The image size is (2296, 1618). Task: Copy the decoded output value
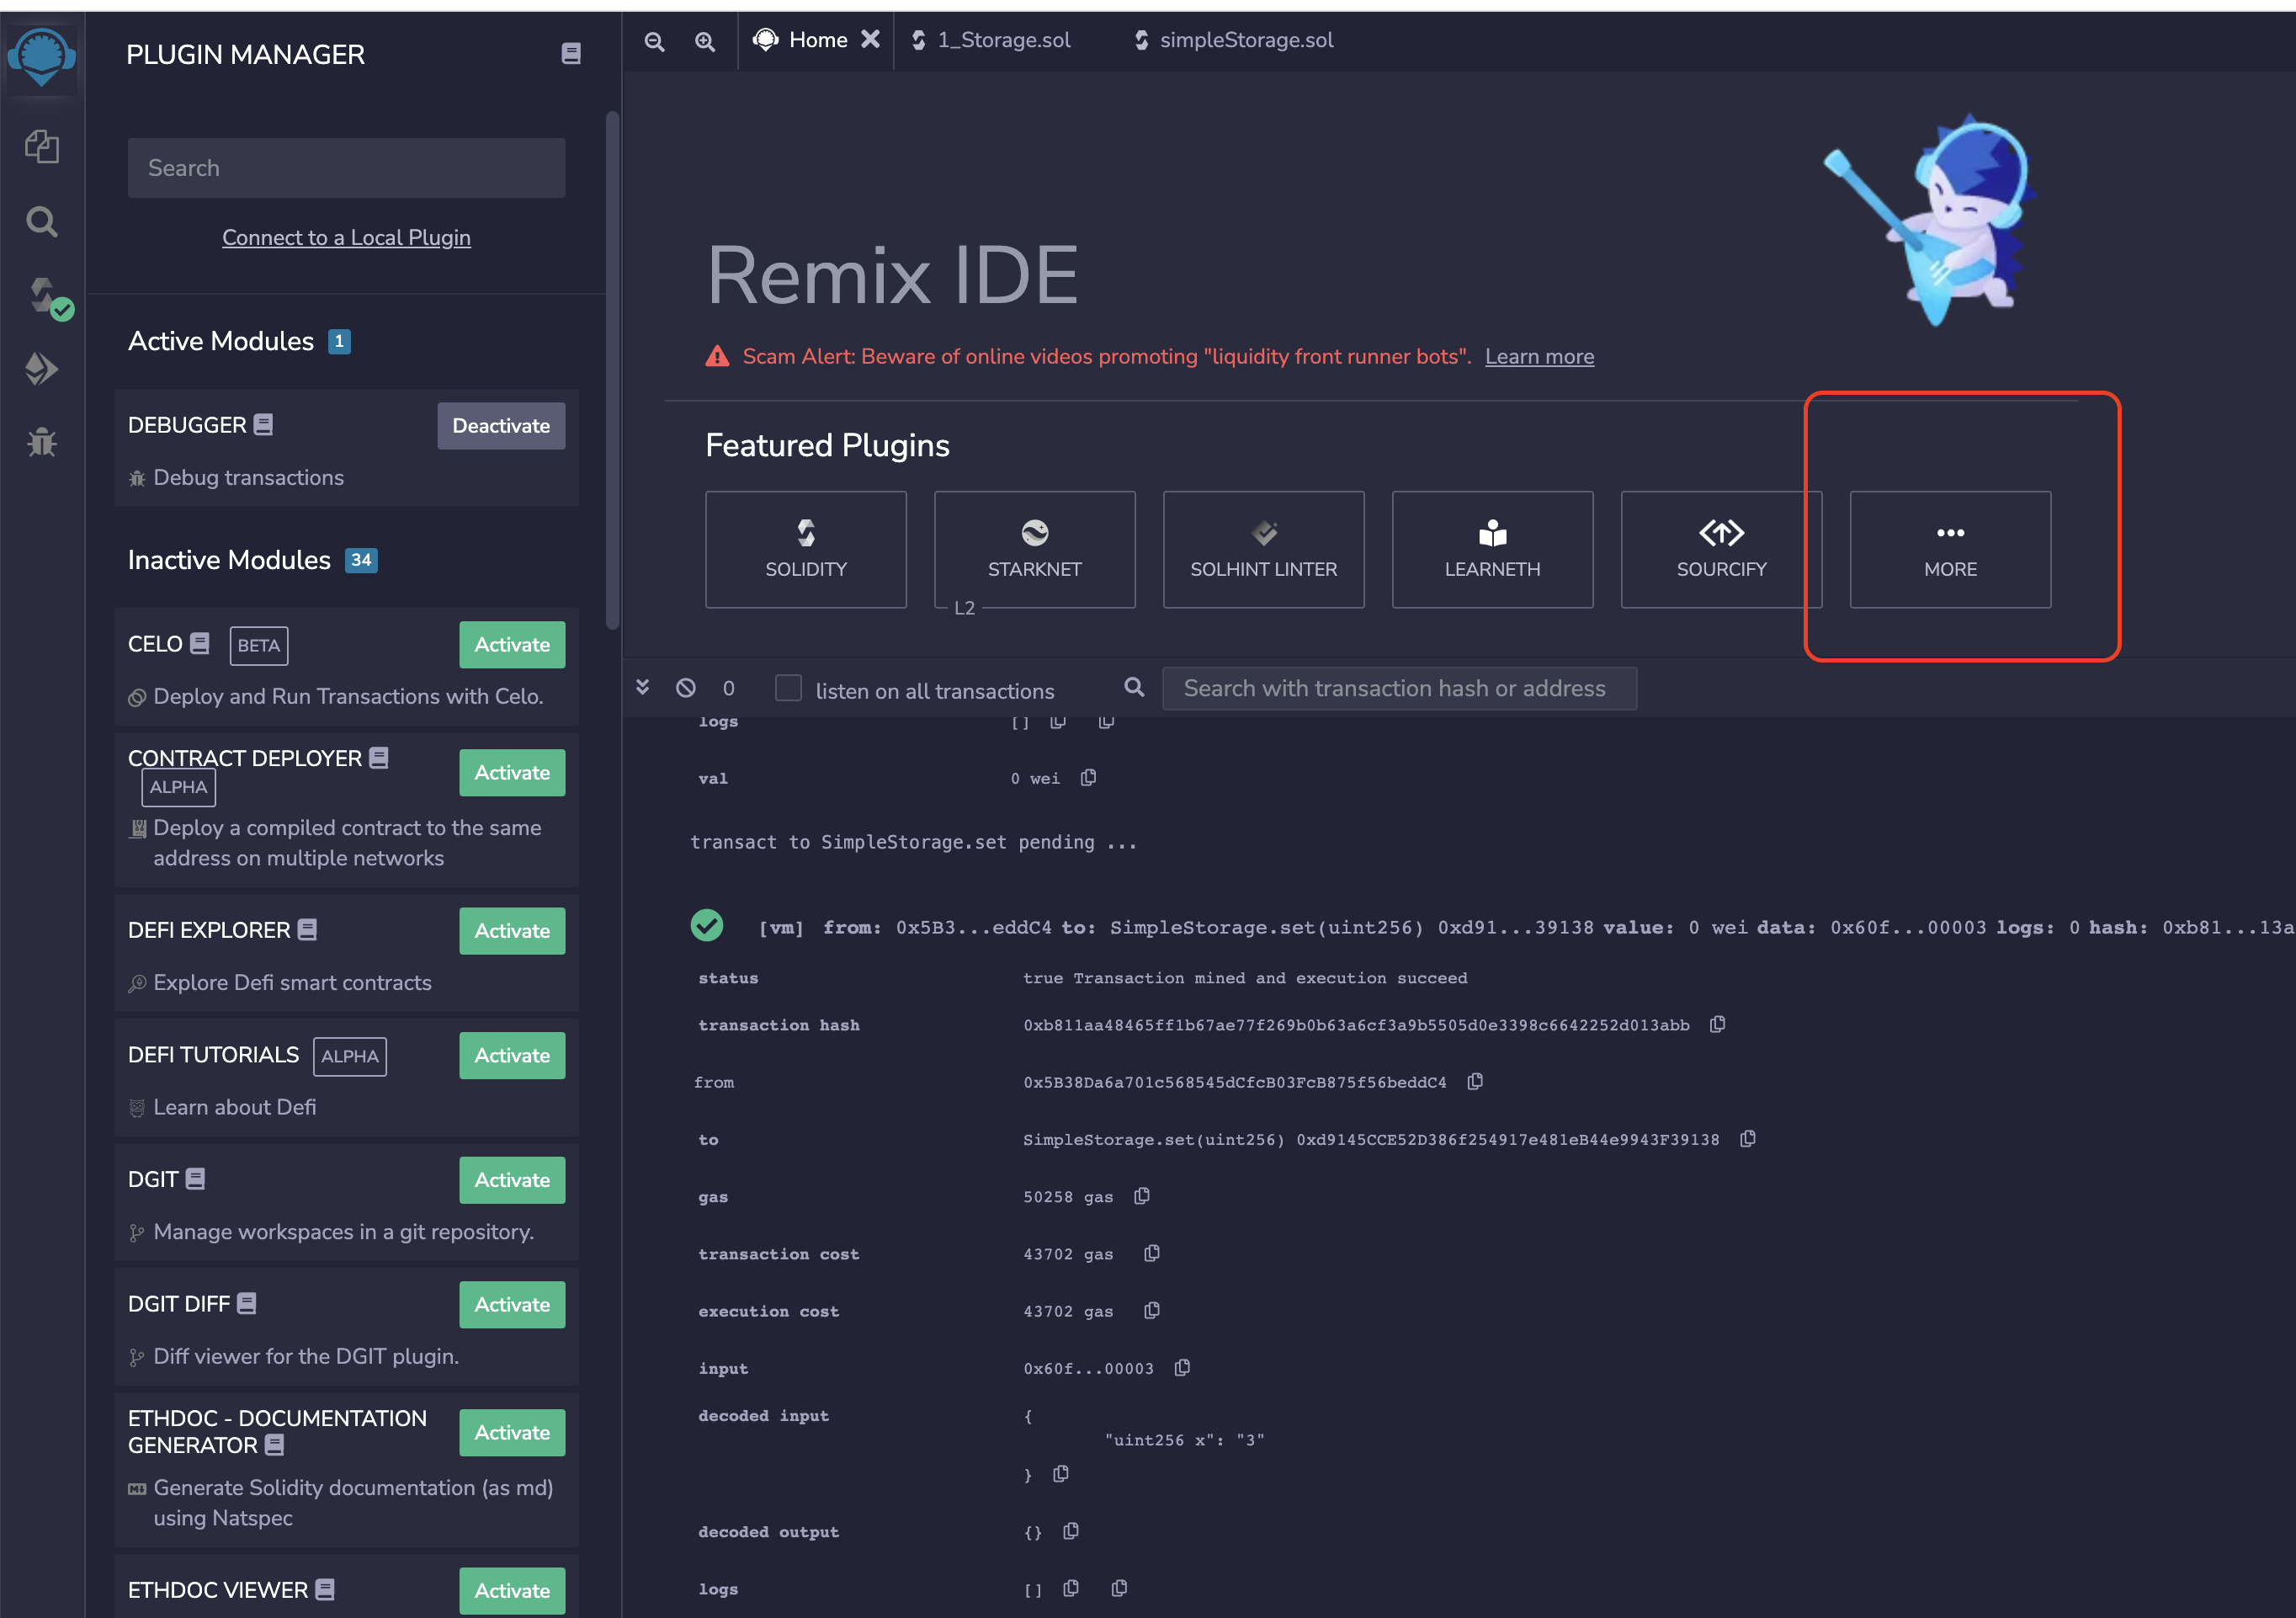coord(1070,1531)
